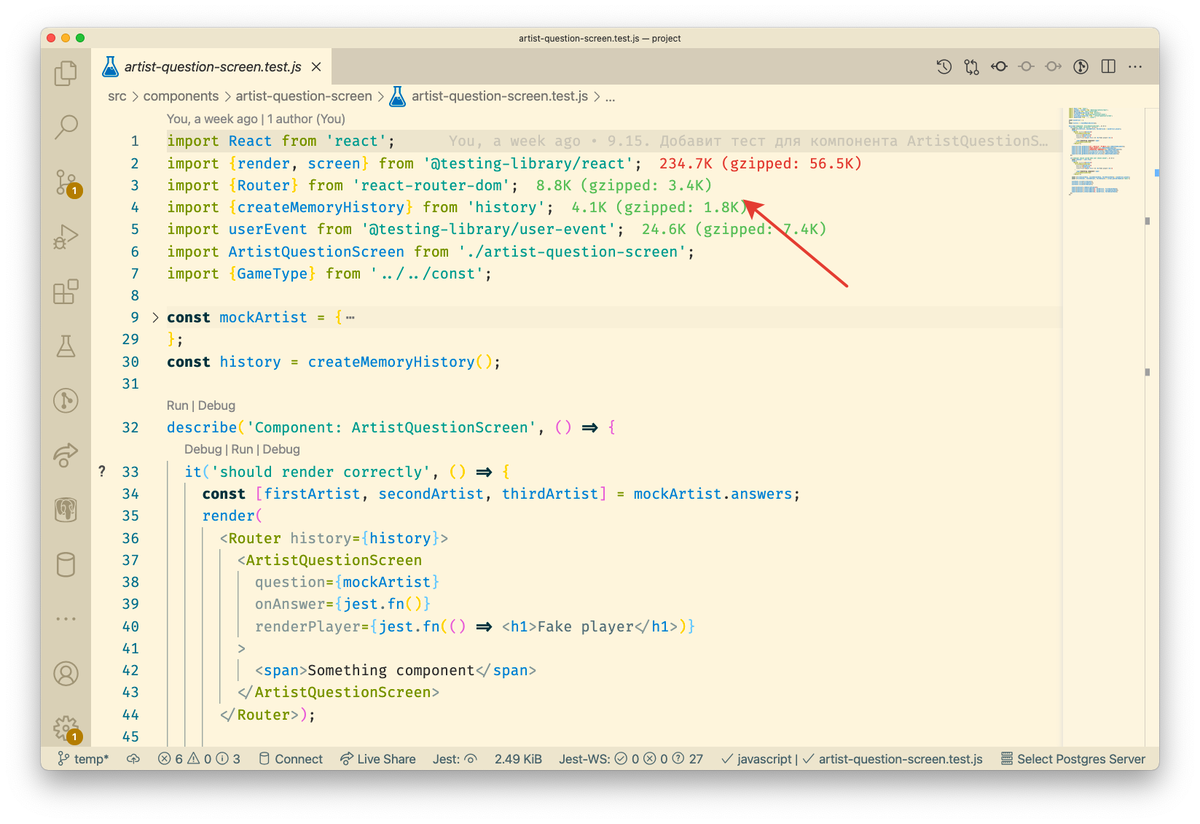The image size is (1200, 824).
Task: Click the first Debug lens above the it test
Action: [x=203, y=450]
